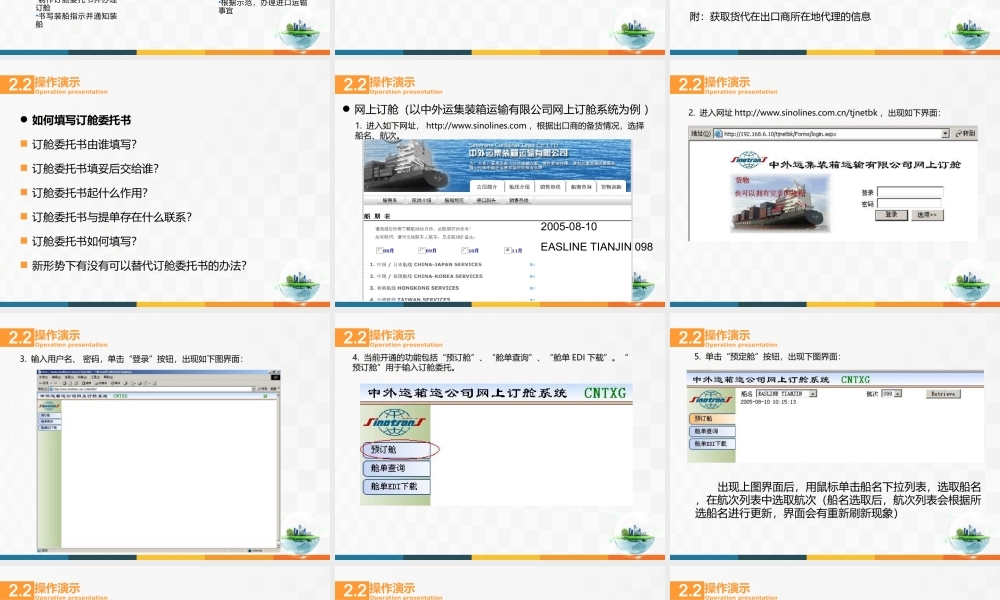1000x600 pixels.
Task: Click the 转到 Go button beside address bar
Action: (x=966, y=133)
